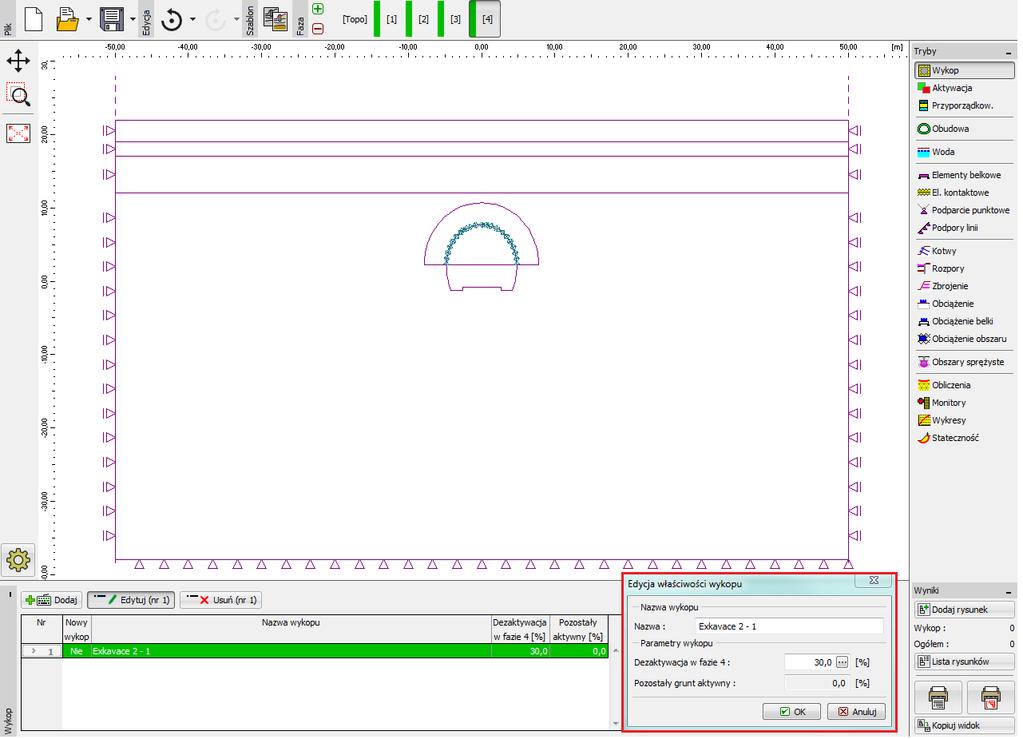The width and height of the screenshot is (1023, 739).
Task: Click the Dodaj button to add excavation
Action: [52, 600]
